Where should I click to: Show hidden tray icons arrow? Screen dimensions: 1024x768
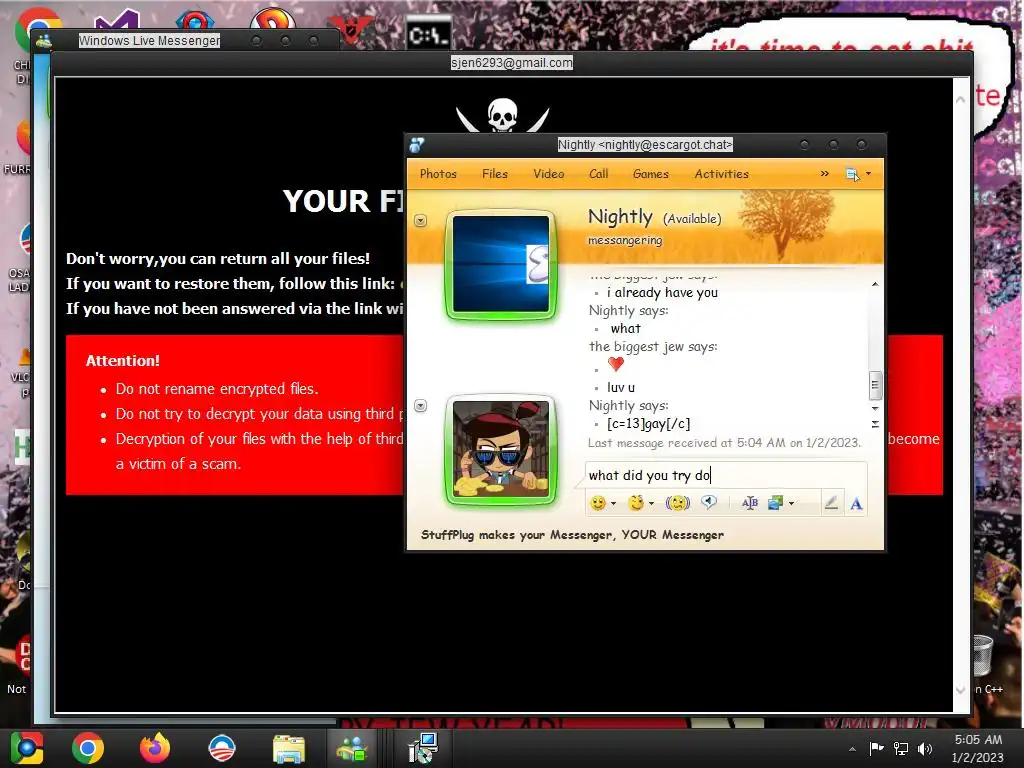click(x=852, y=749)
